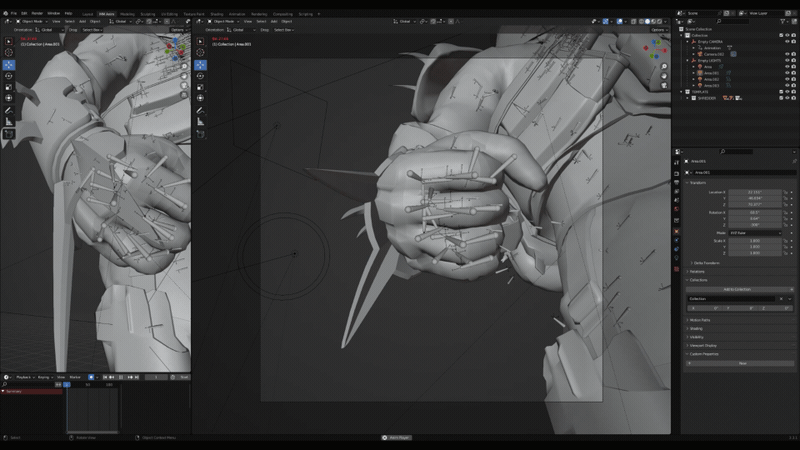800x450 pixels.
Task: Click Rotation X value field
Action: click(x=755, y=213)
